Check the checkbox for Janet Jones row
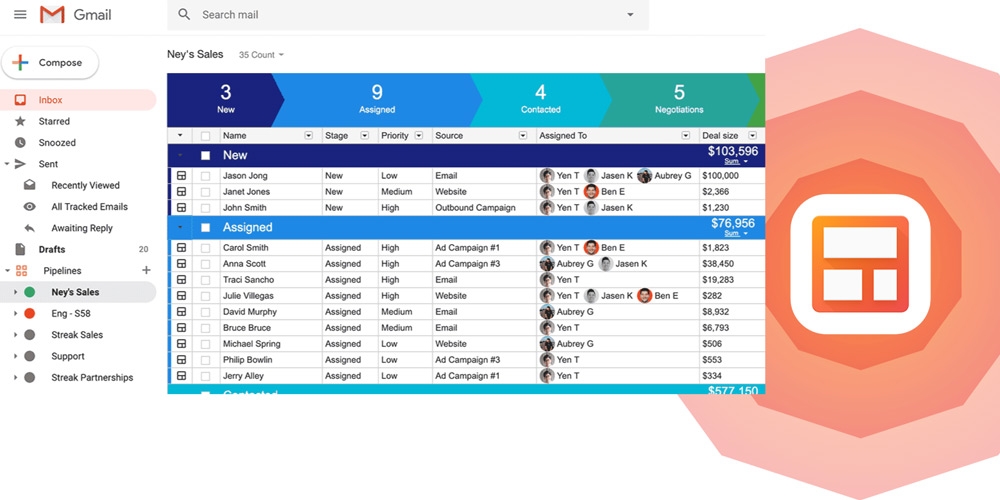Screen dimensions: 1000x500 (205, 192)
